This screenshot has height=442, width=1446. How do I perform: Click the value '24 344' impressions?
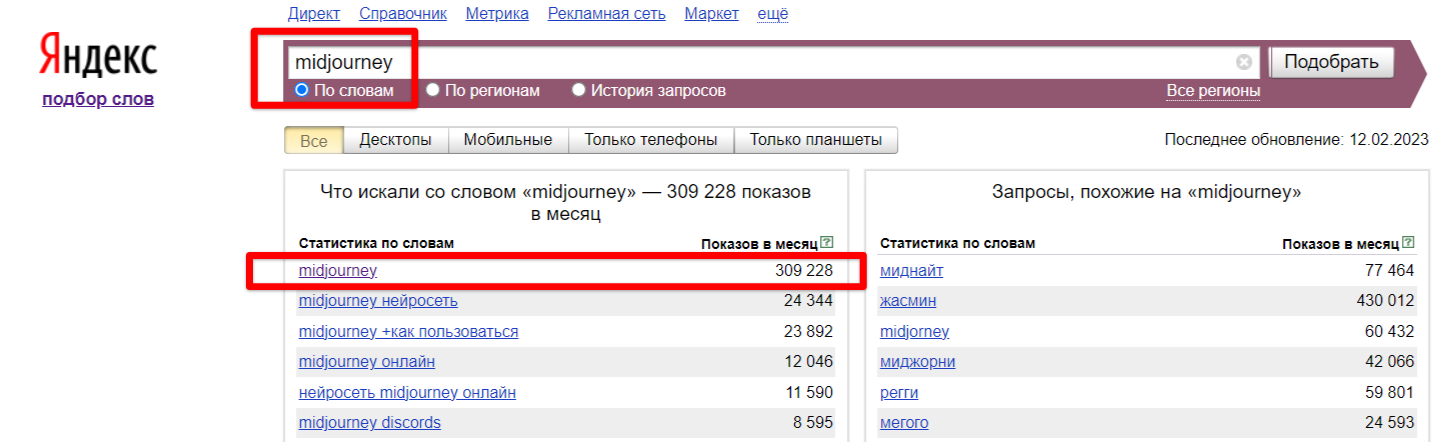tap(808, 301)
